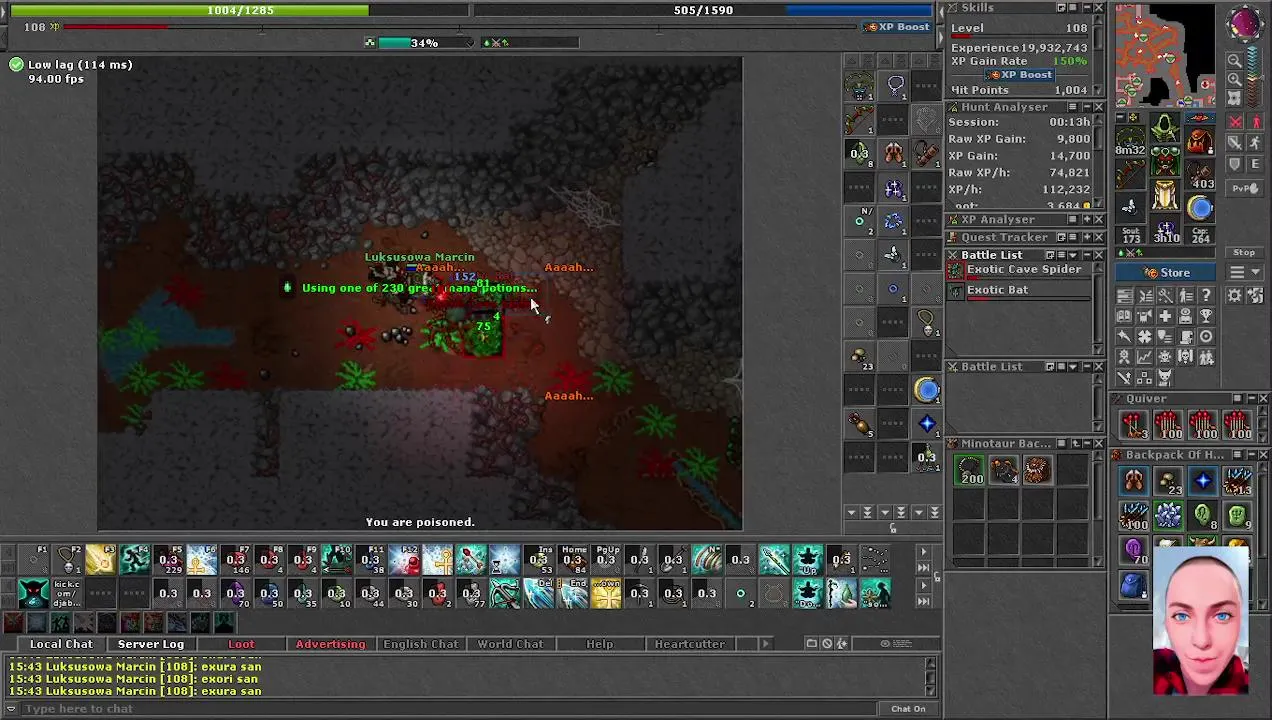Image resolution: width=1272 pixels, height=720 pixels.
Task: Click the 200-count item in Minotaur Backpack
Action: [971, 470]
